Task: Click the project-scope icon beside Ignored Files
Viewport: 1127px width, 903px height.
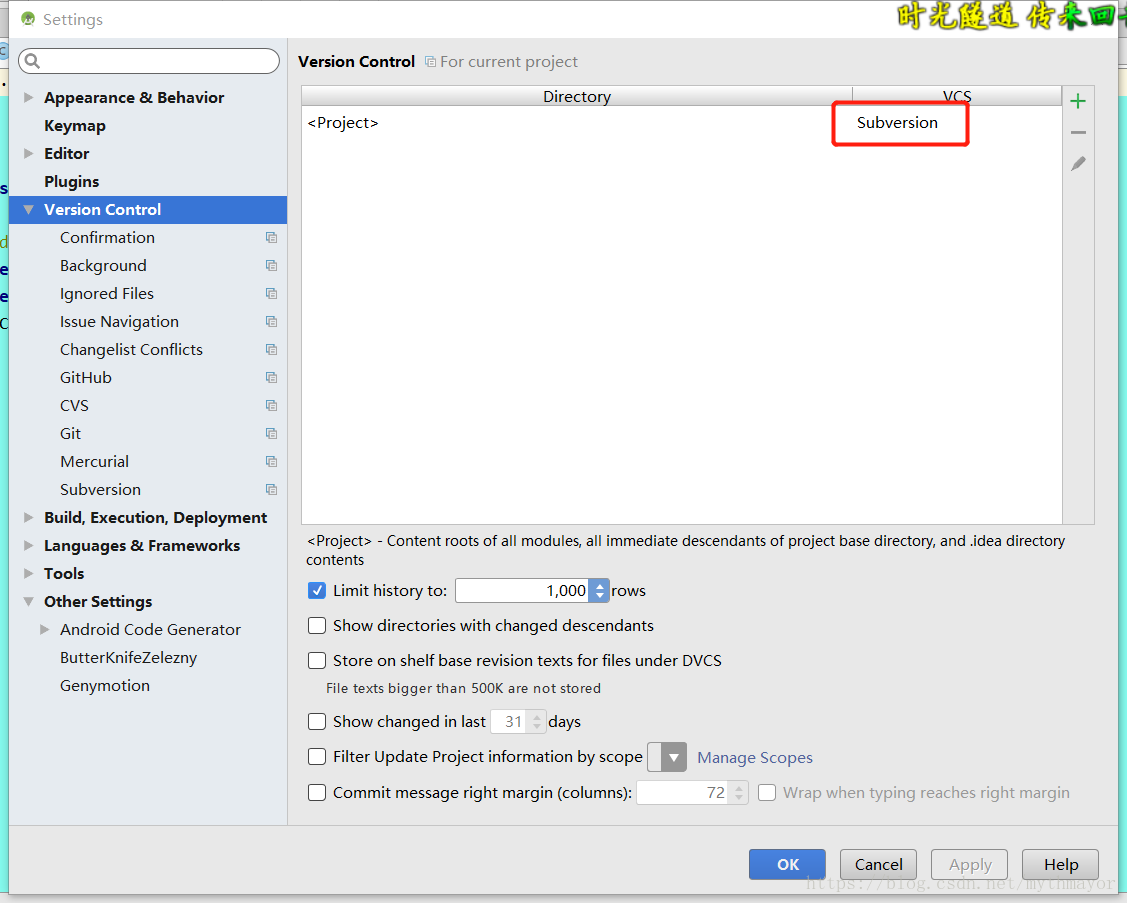Action: point(271,293)
